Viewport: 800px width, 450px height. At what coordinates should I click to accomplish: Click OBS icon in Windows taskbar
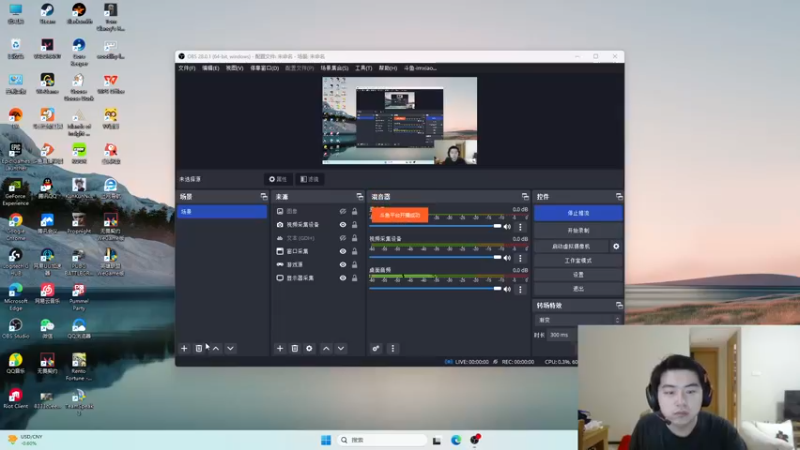[x=475, y=439]
